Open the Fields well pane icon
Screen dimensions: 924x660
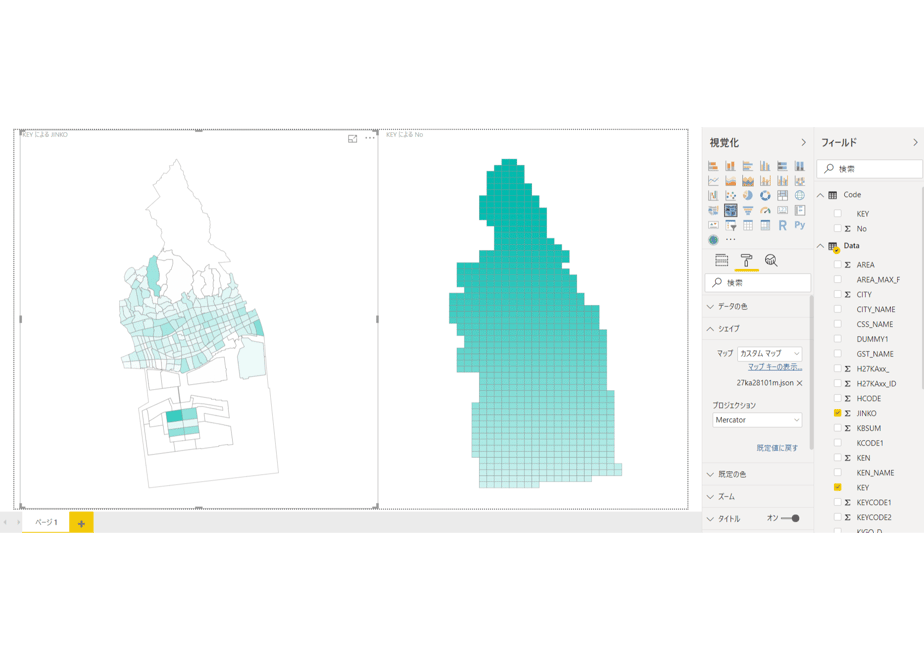click(x=721, y=260)
